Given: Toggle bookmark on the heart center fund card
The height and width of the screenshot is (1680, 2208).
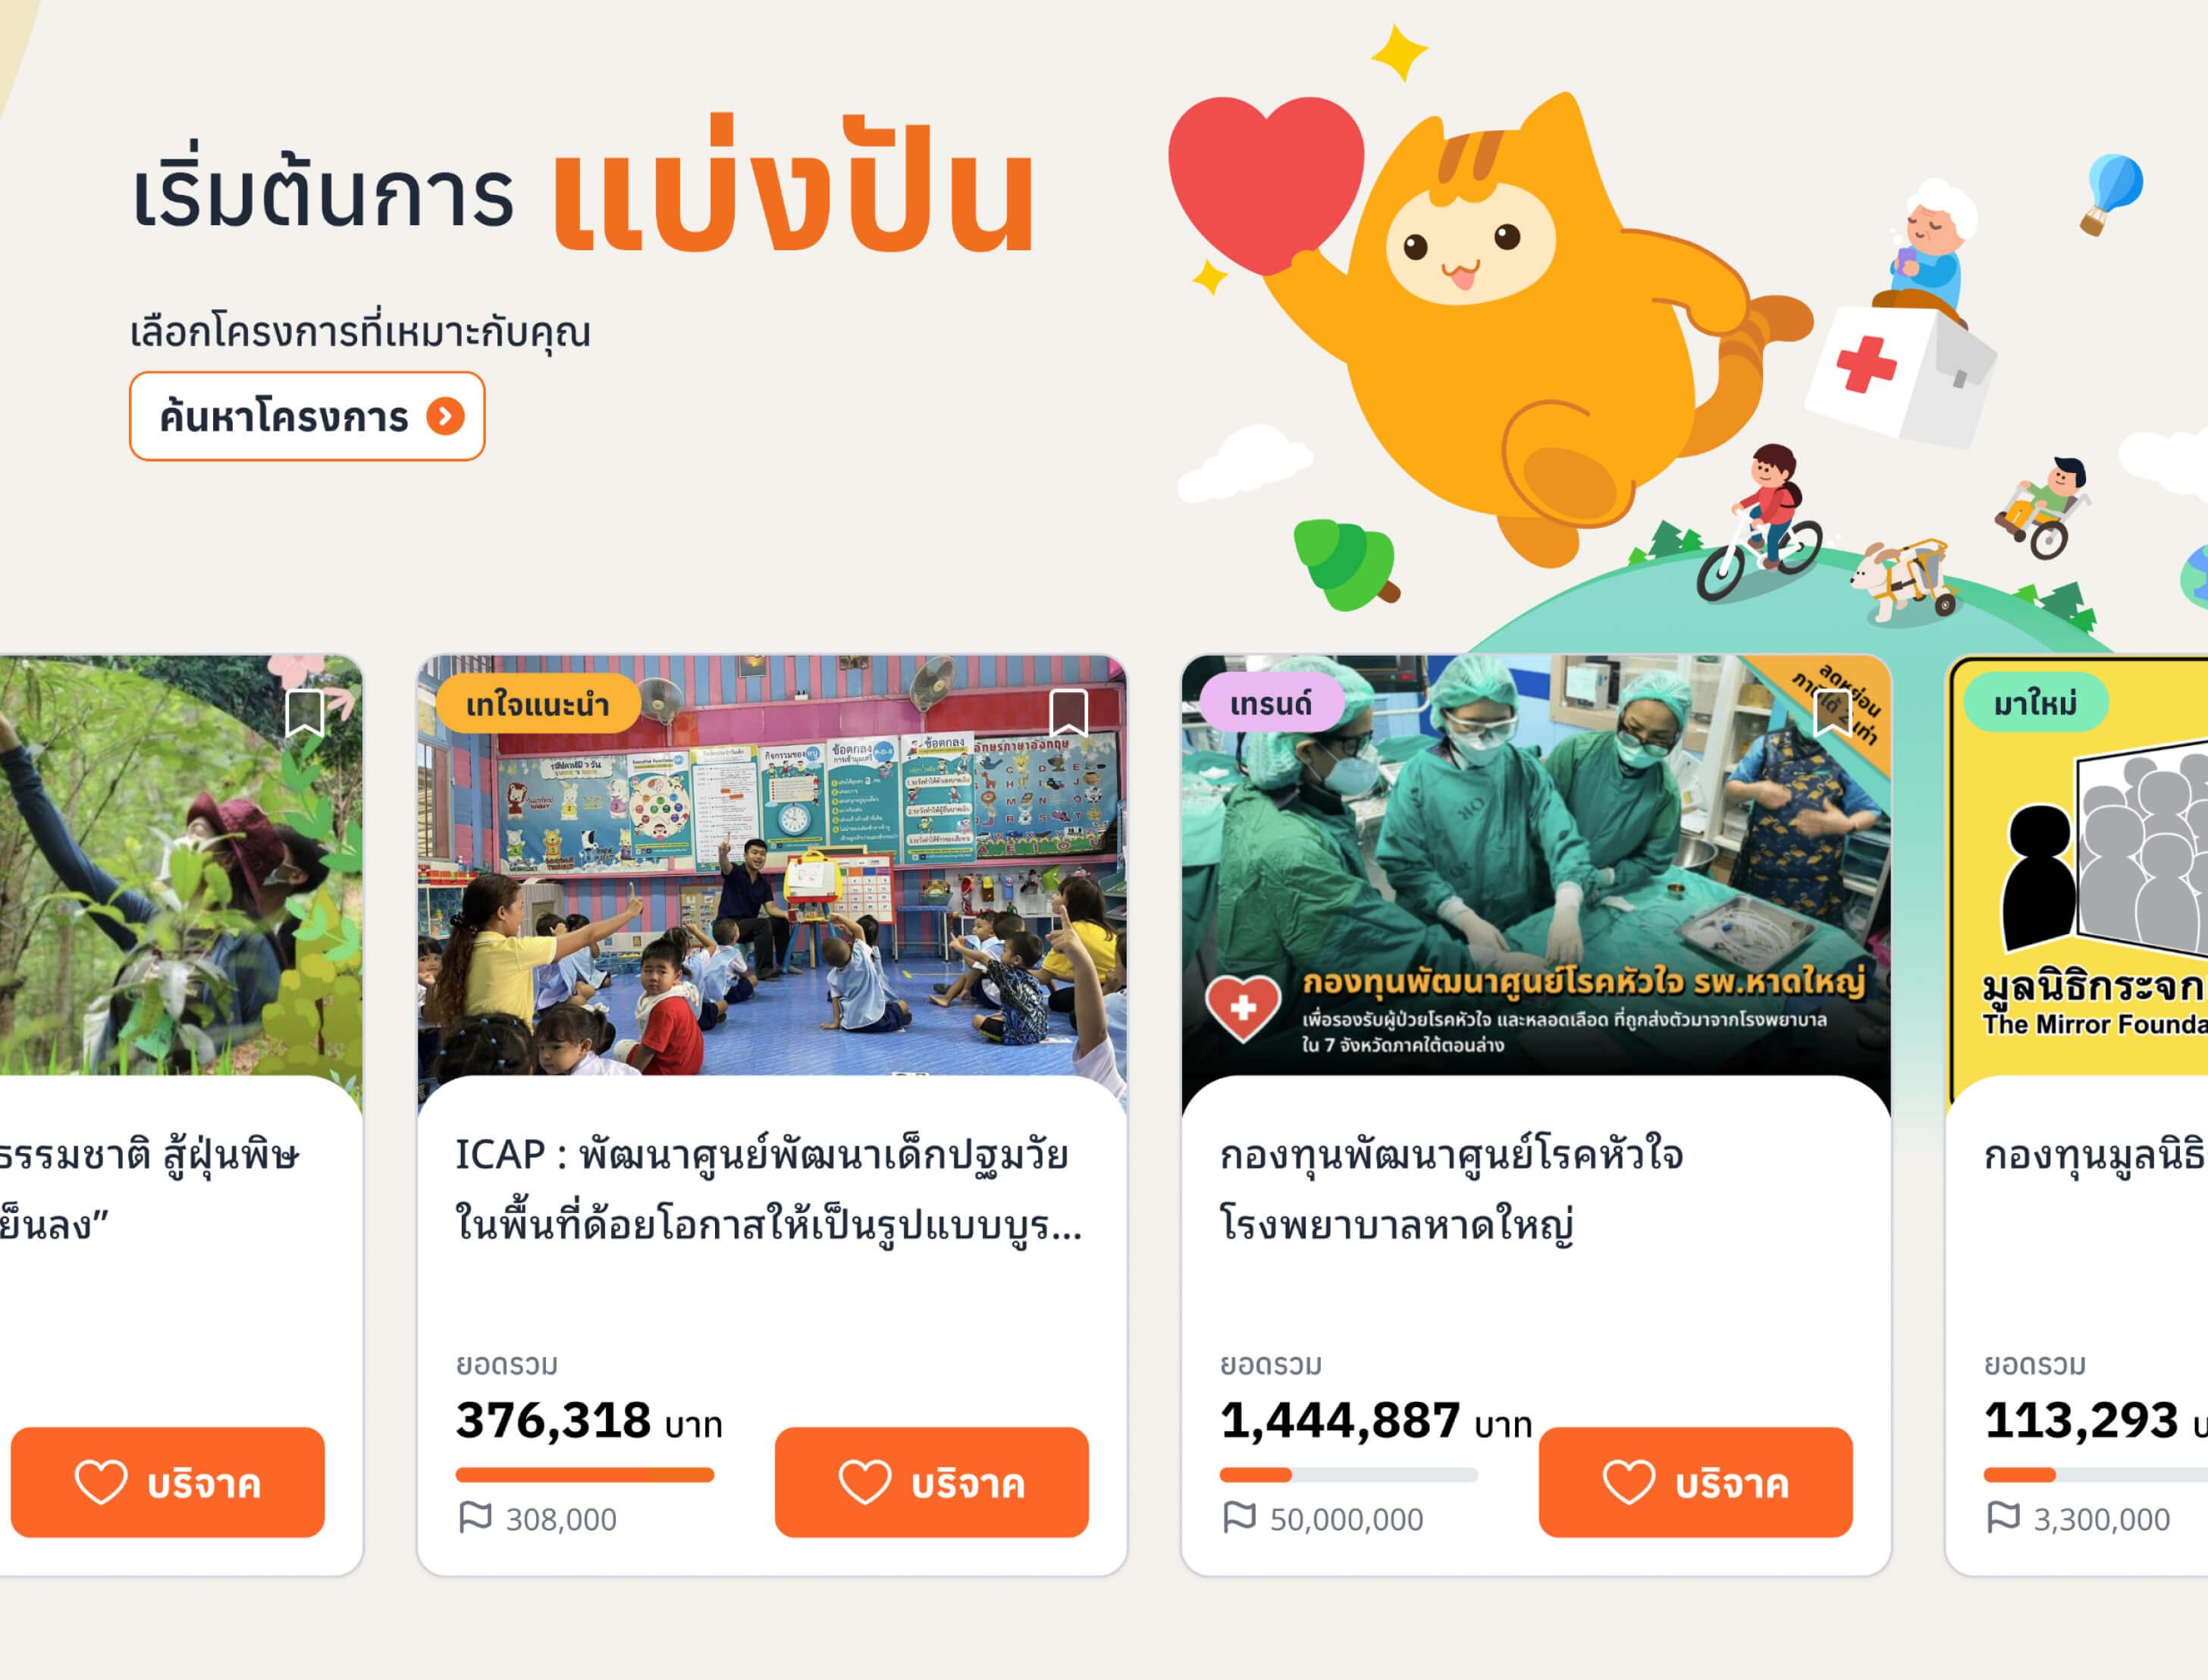Looking at the screenshot, I should [x=1832, y=712].
